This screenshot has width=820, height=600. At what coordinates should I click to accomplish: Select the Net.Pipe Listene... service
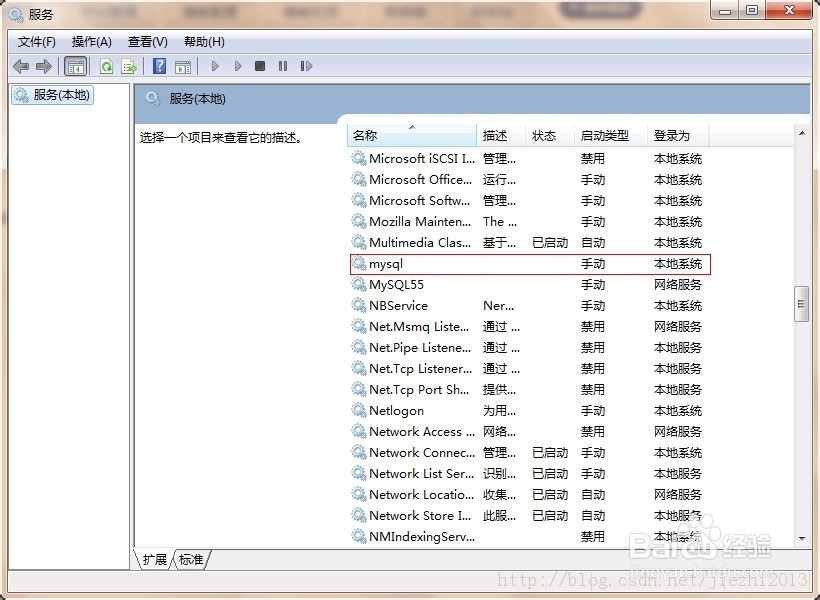pyautogui.click(x=528, y=347)
